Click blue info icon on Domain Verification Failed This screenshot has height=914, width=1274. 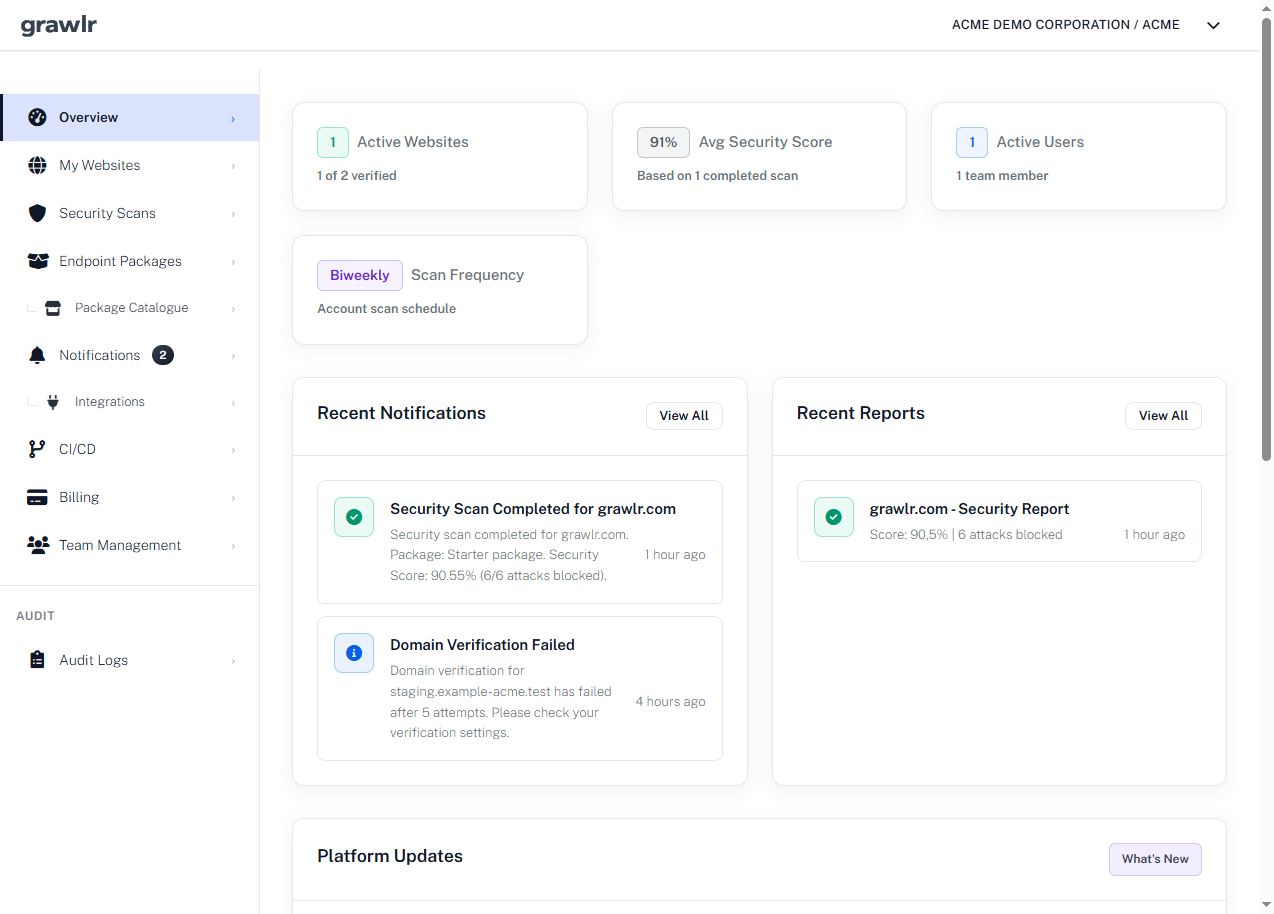coord(354,653)
